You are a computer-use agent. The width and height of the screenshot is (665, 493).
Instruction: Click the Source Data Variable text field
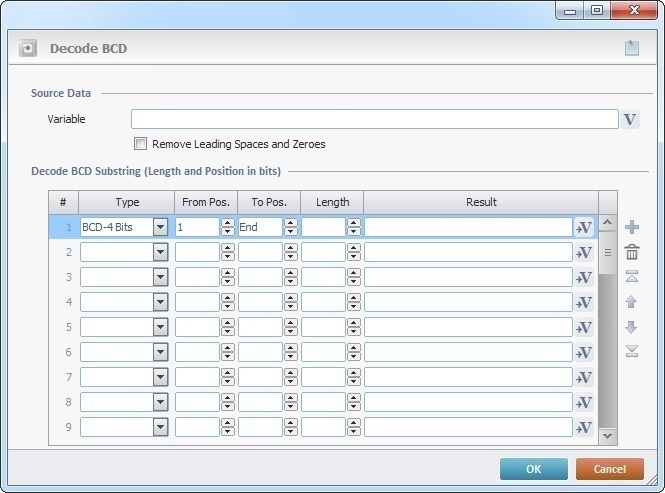[x=374, y=120]
